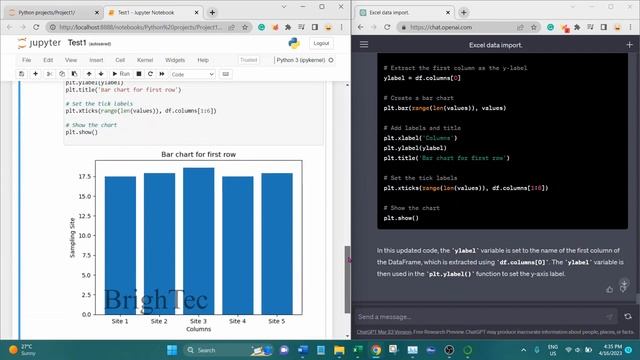Bookmark the Jupyter page with star icon

[x=245, y=27]
